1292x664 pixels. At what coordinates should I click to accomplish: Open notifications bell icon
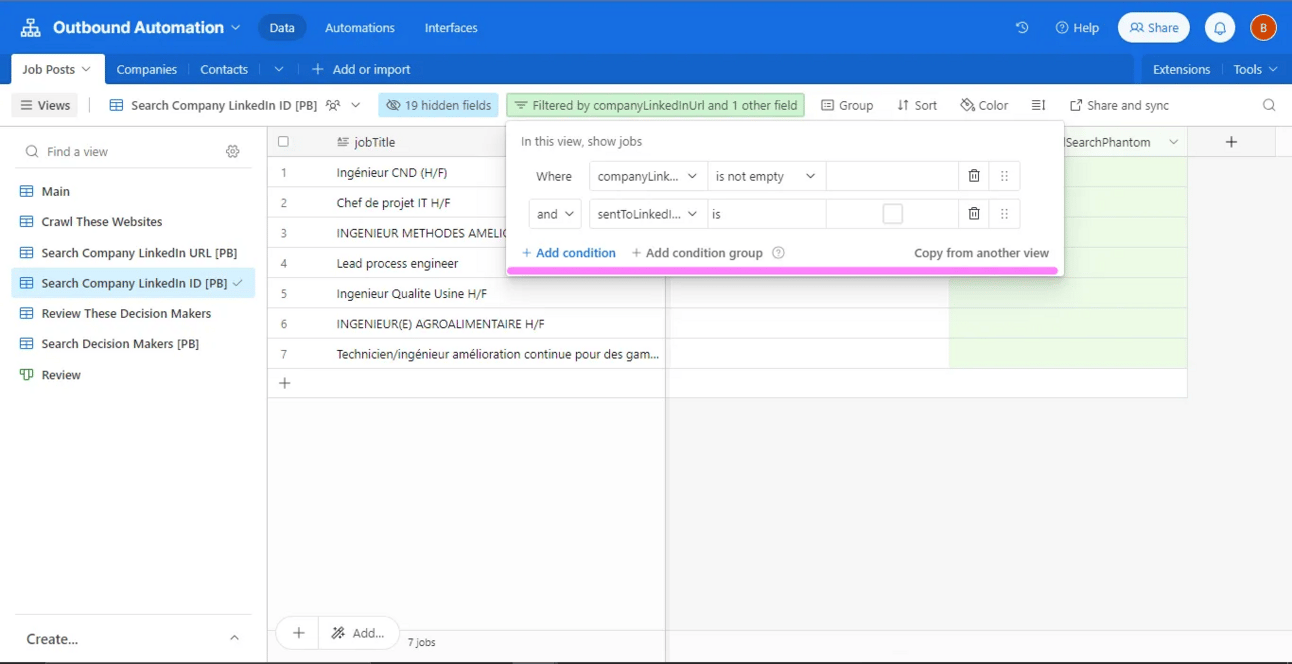click(1220, 28)
